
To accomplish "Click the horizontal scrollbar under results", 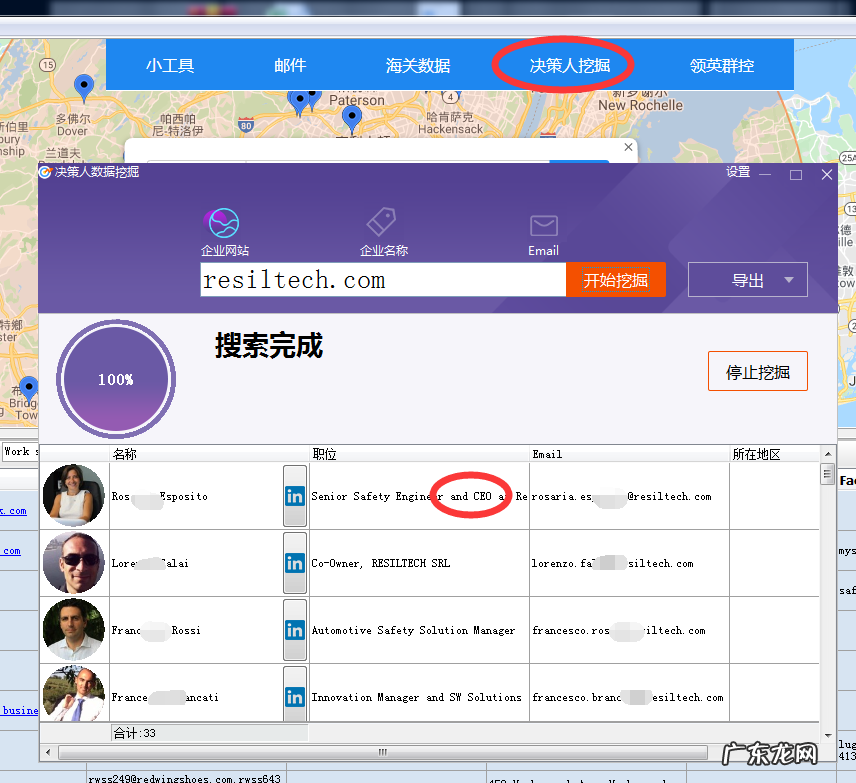I will pyautogui.click(x=380, y=752).
